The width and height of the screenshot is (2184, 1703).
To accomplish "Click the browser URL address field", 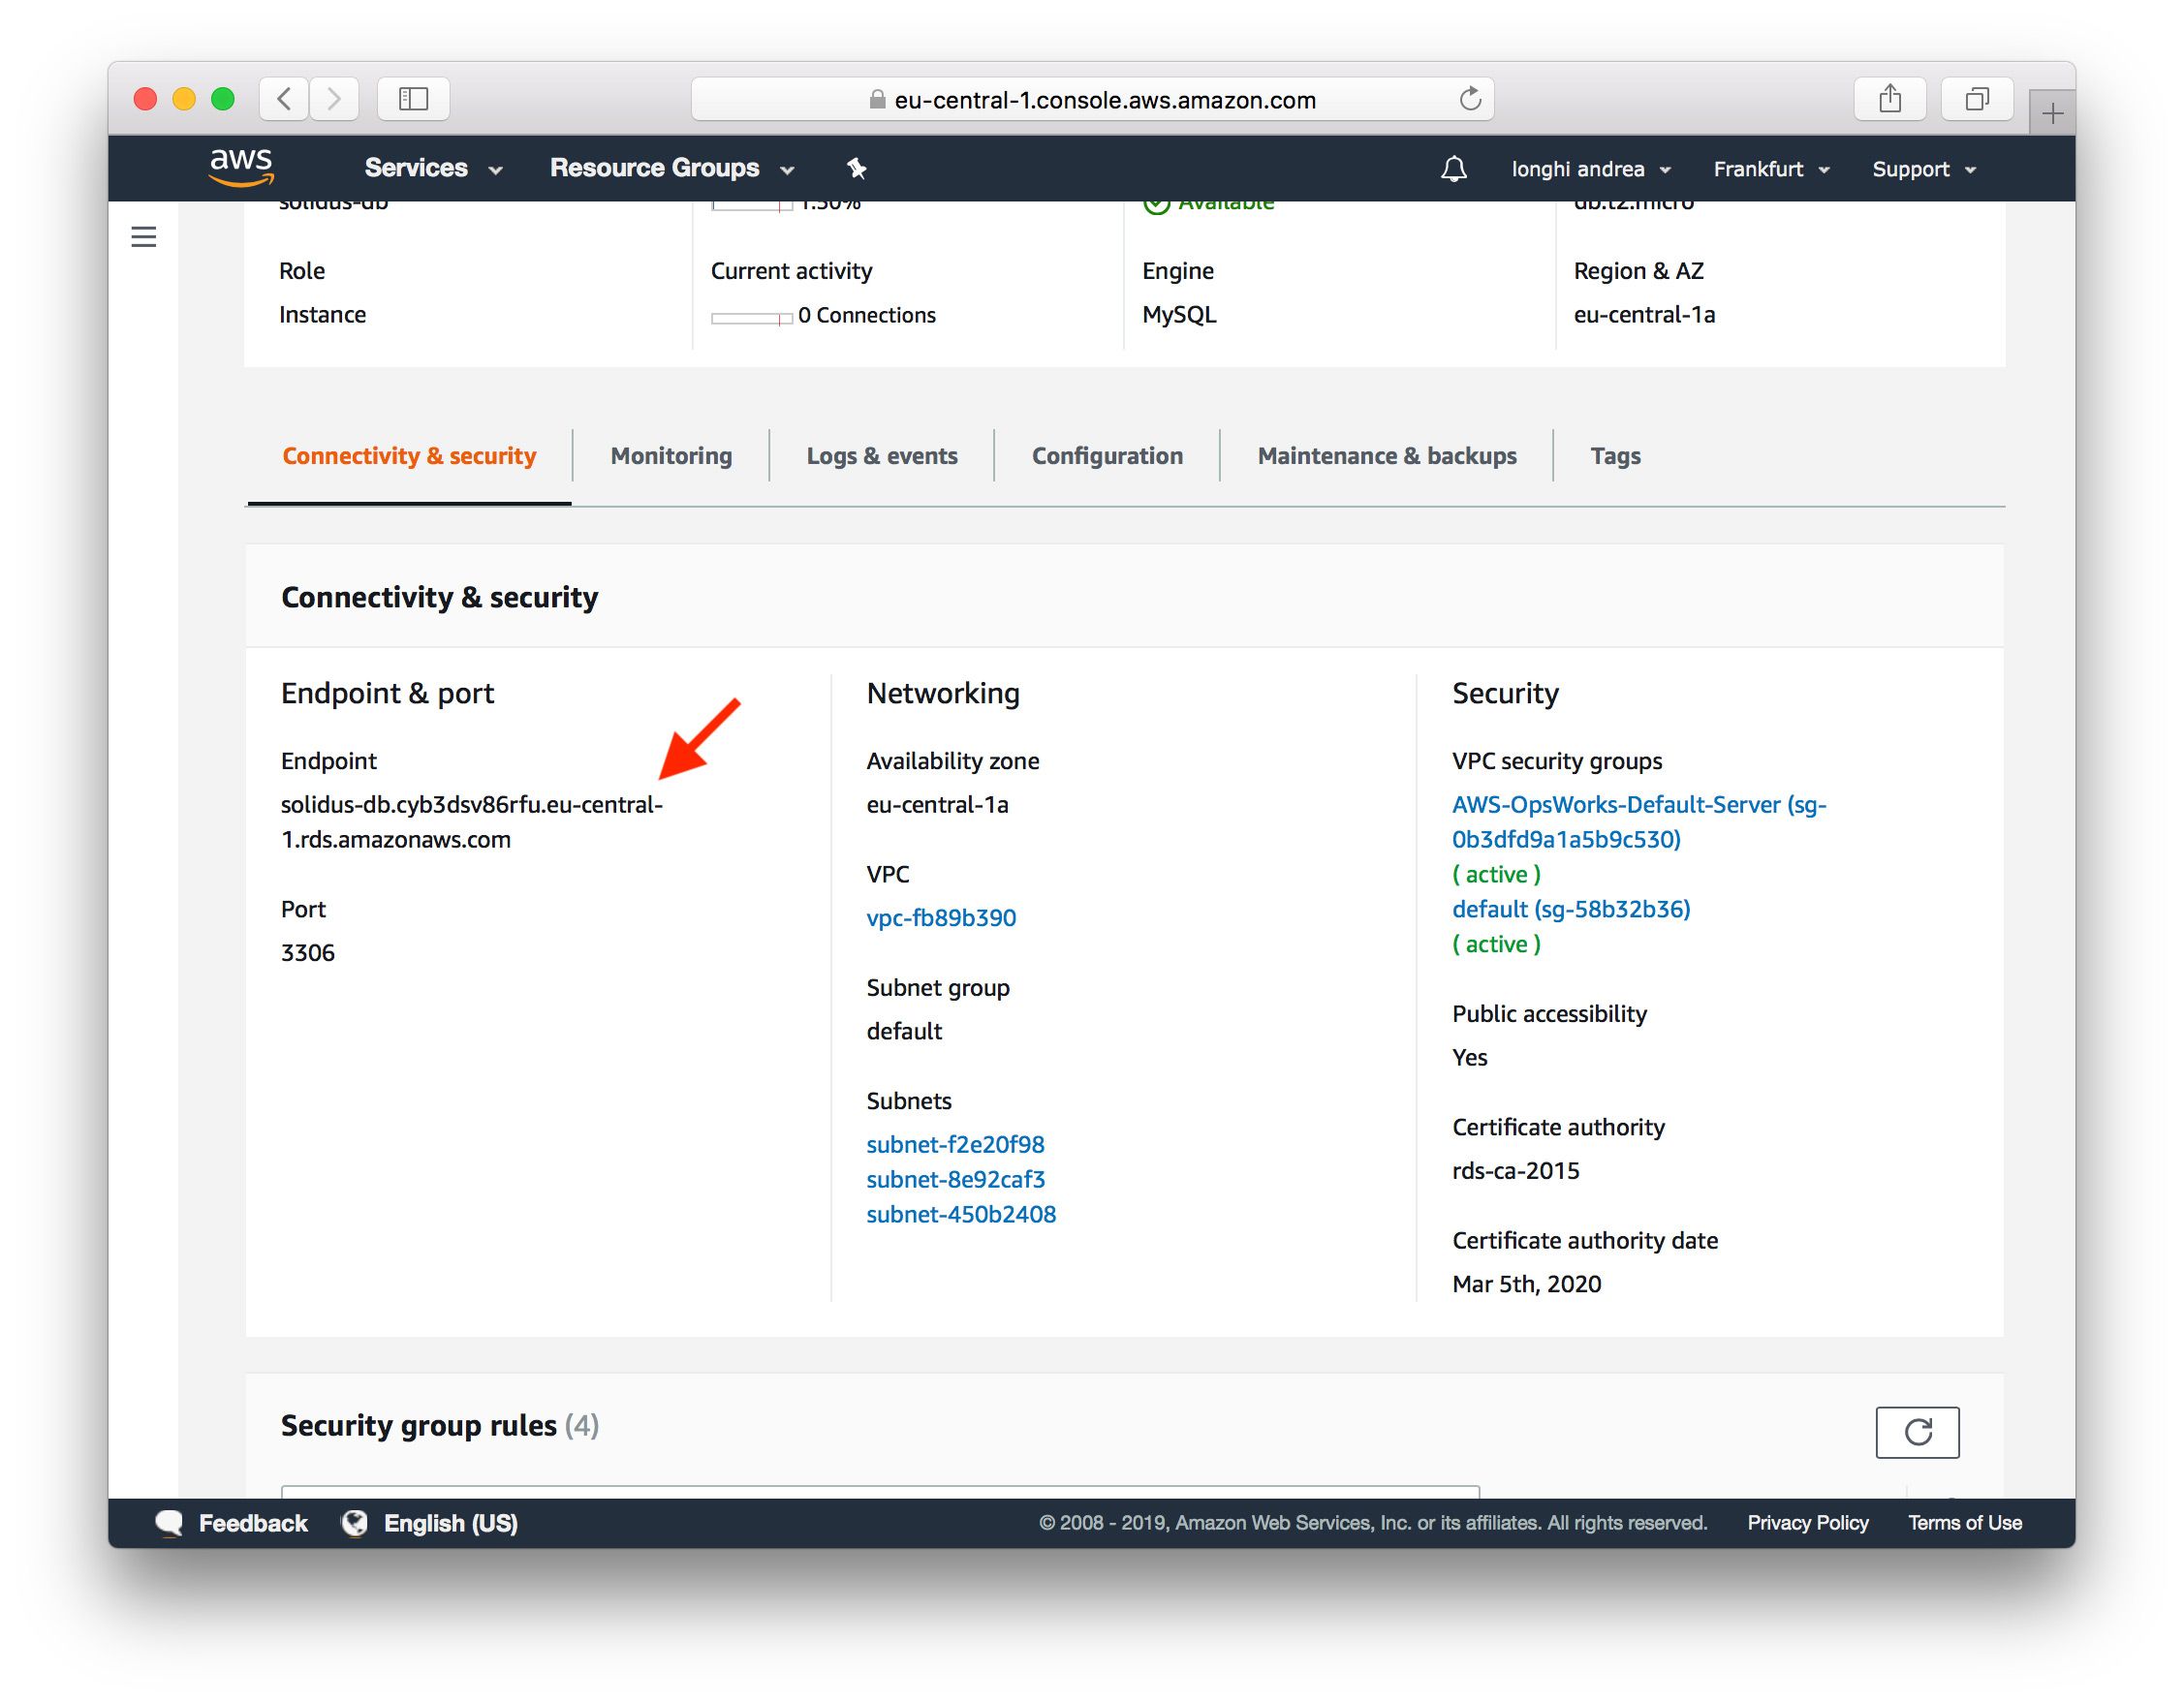I will [1104, 100].
